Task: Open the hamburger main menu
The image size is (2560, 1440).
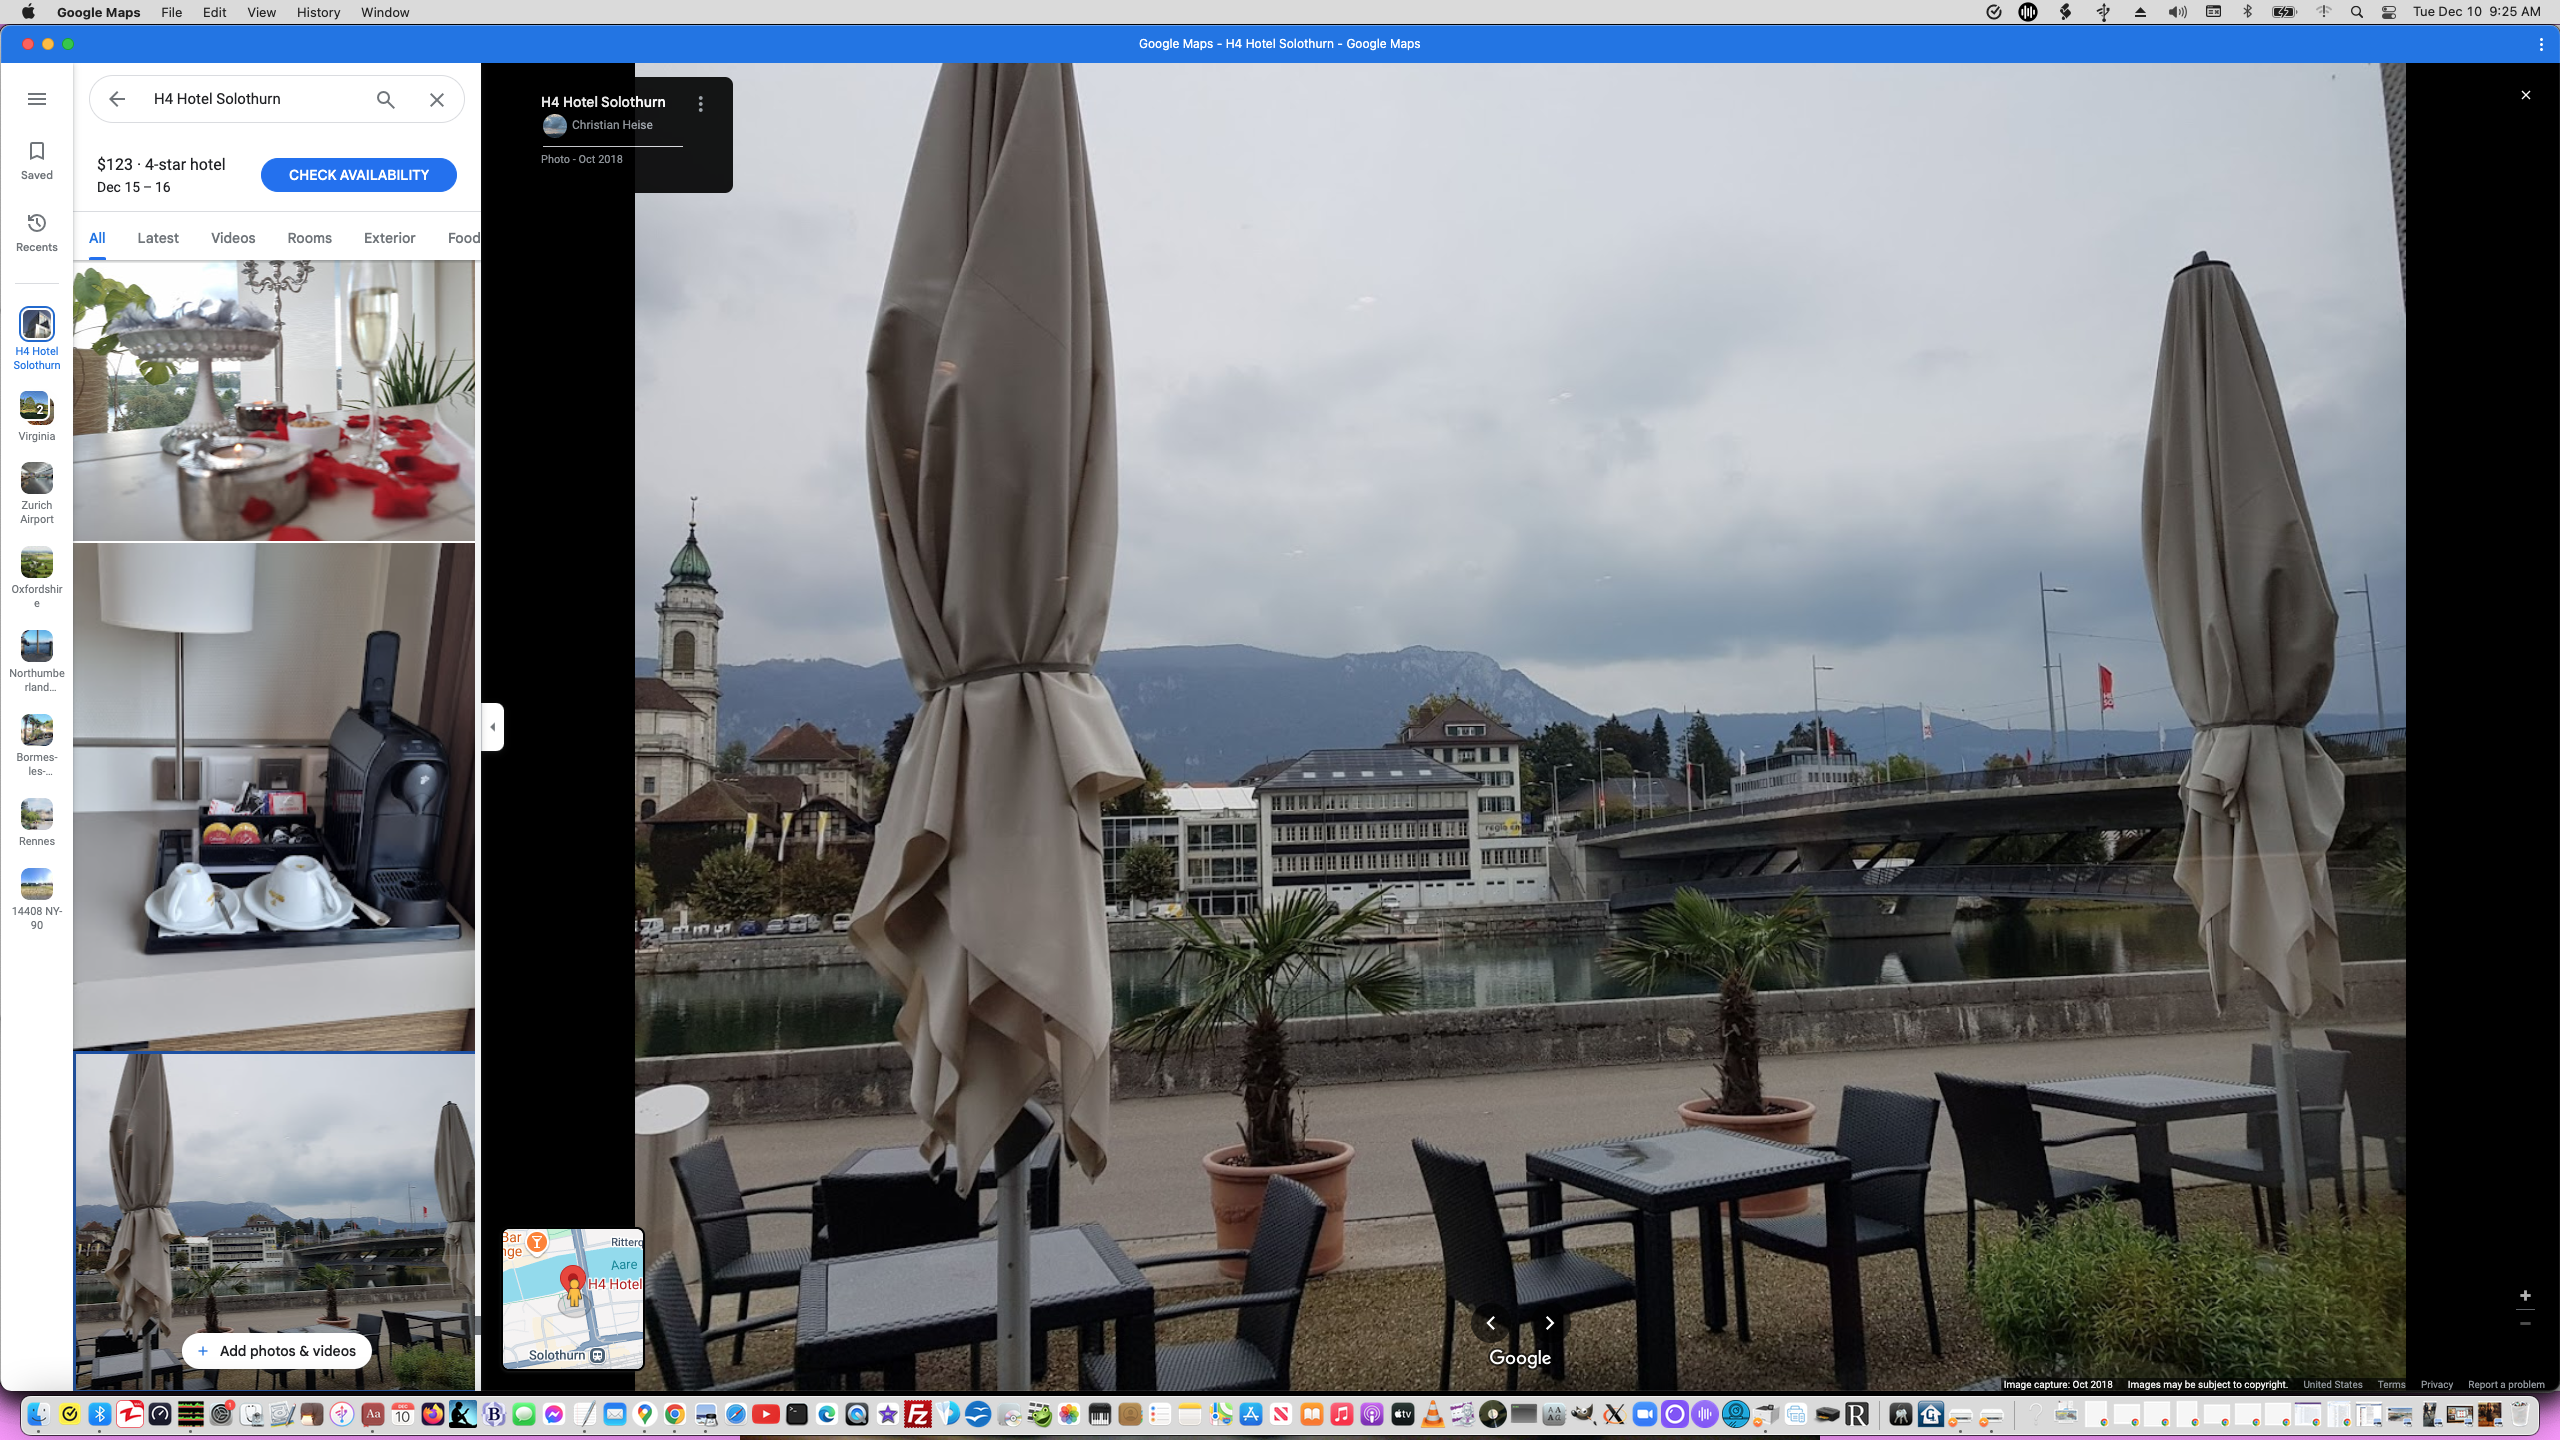Action: [x=37, y=99]
